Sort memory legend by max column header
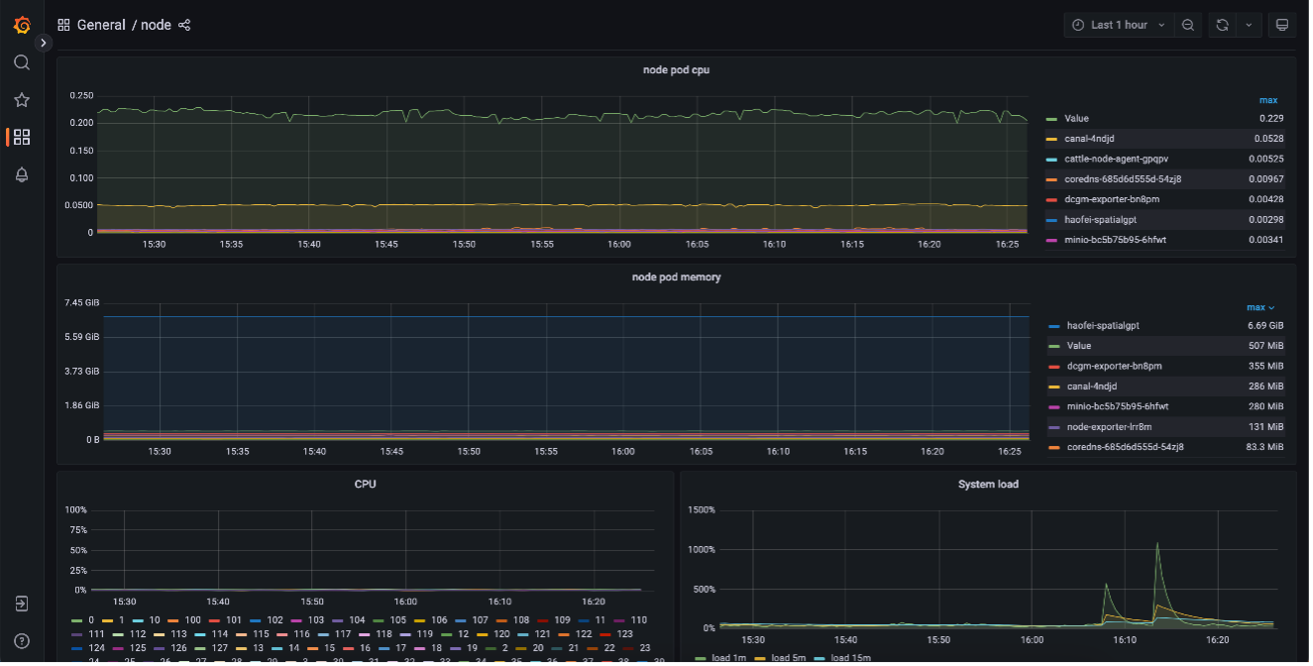The image size is (1313, 666). 1259,308
